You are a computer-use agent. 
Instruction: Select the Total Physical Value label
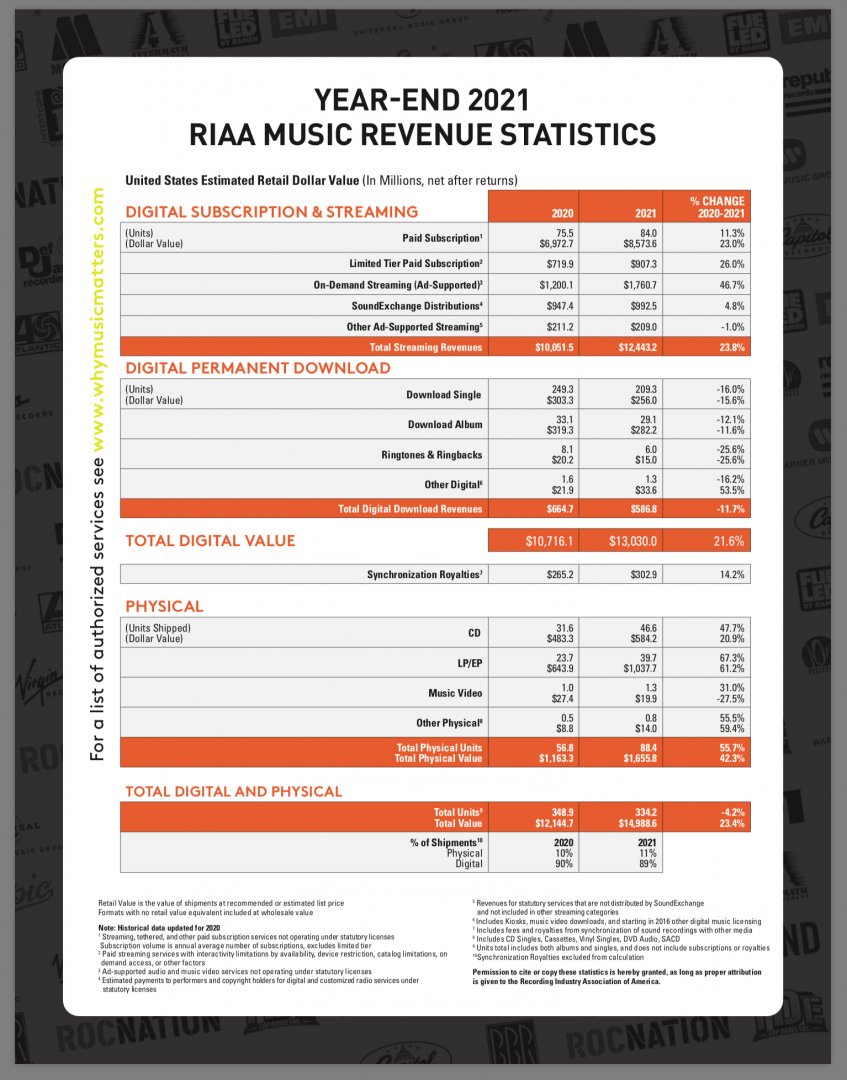point(438,758)
